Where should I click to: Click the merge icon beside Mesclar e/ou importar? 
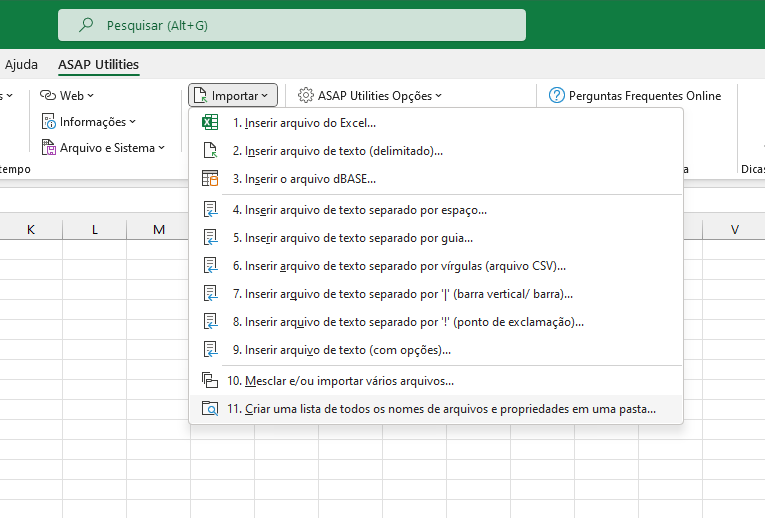[210, 380]
